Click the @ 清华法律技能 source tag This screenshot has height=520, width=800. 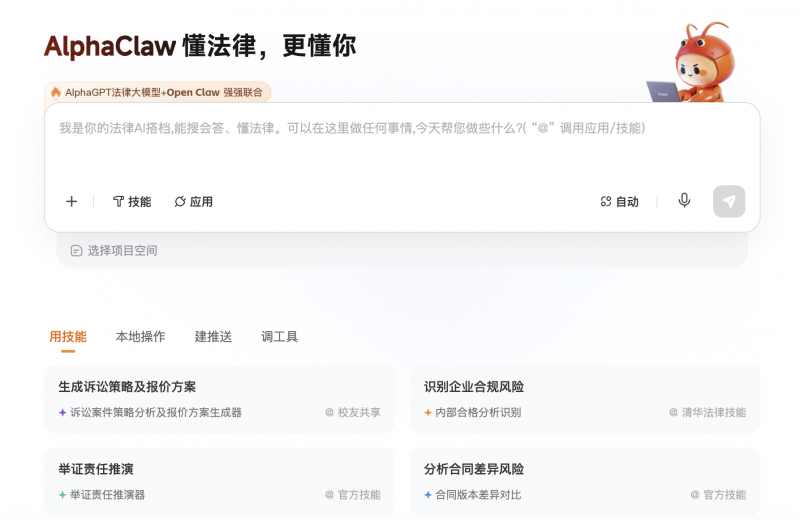(707, 412)
